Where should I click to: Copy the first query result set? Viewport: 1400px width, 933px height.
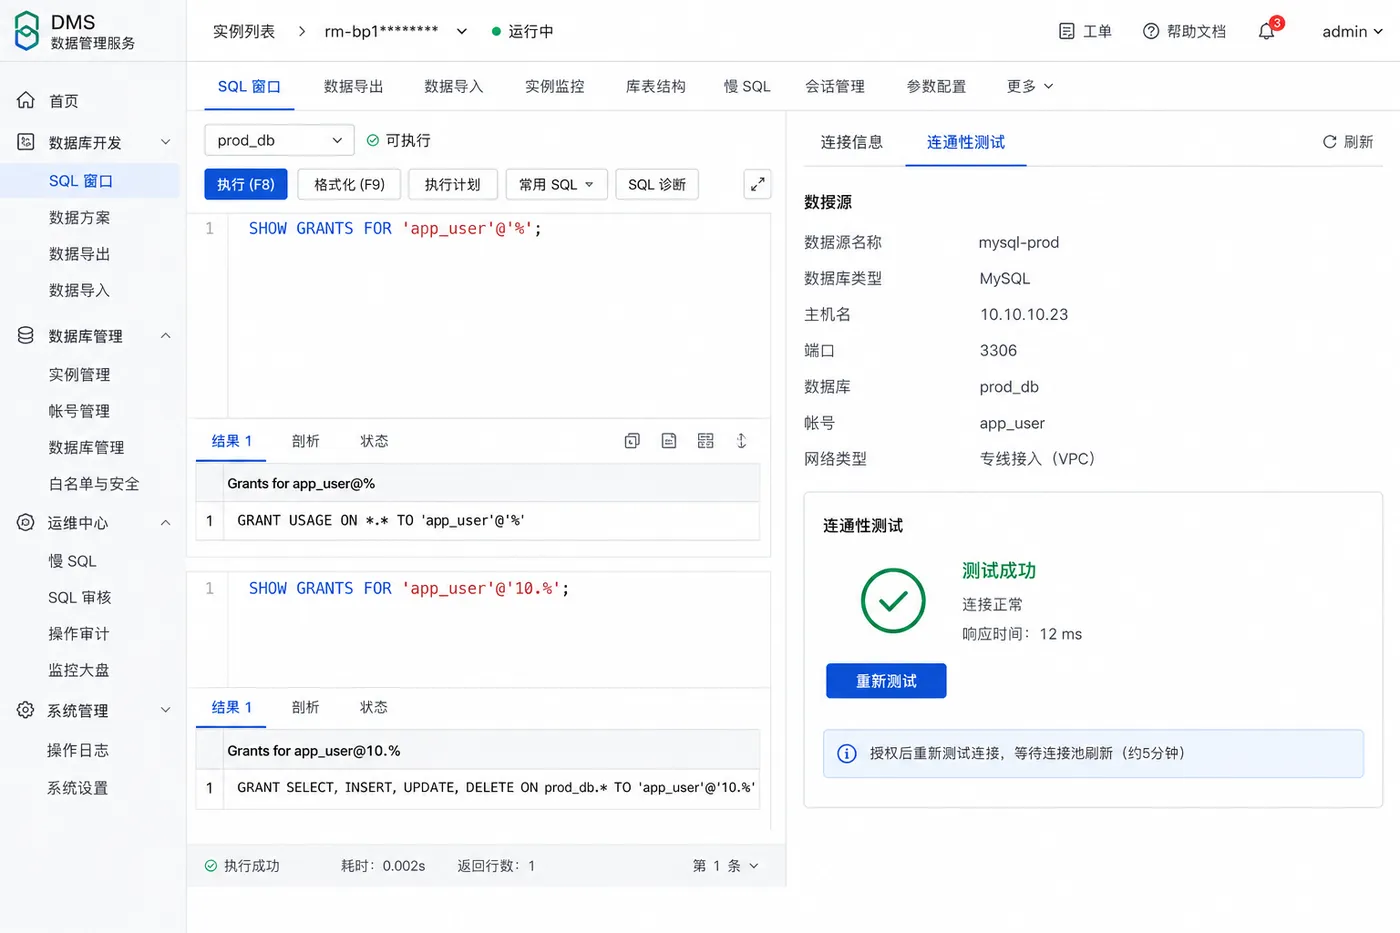pos(632,441)
